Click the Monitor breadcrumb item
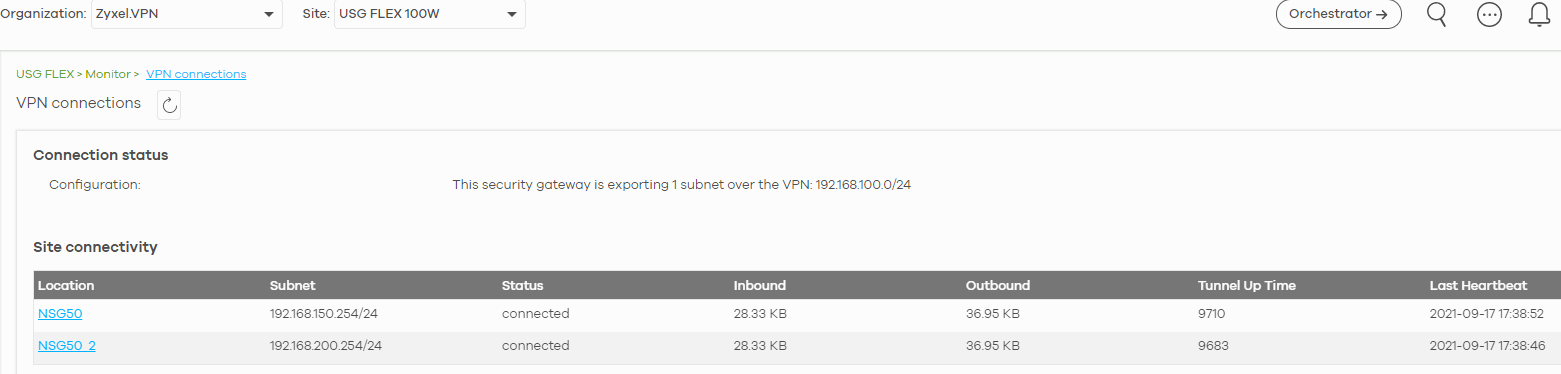Viewport: 1561px width, 374px height. [x=108, y=74]
